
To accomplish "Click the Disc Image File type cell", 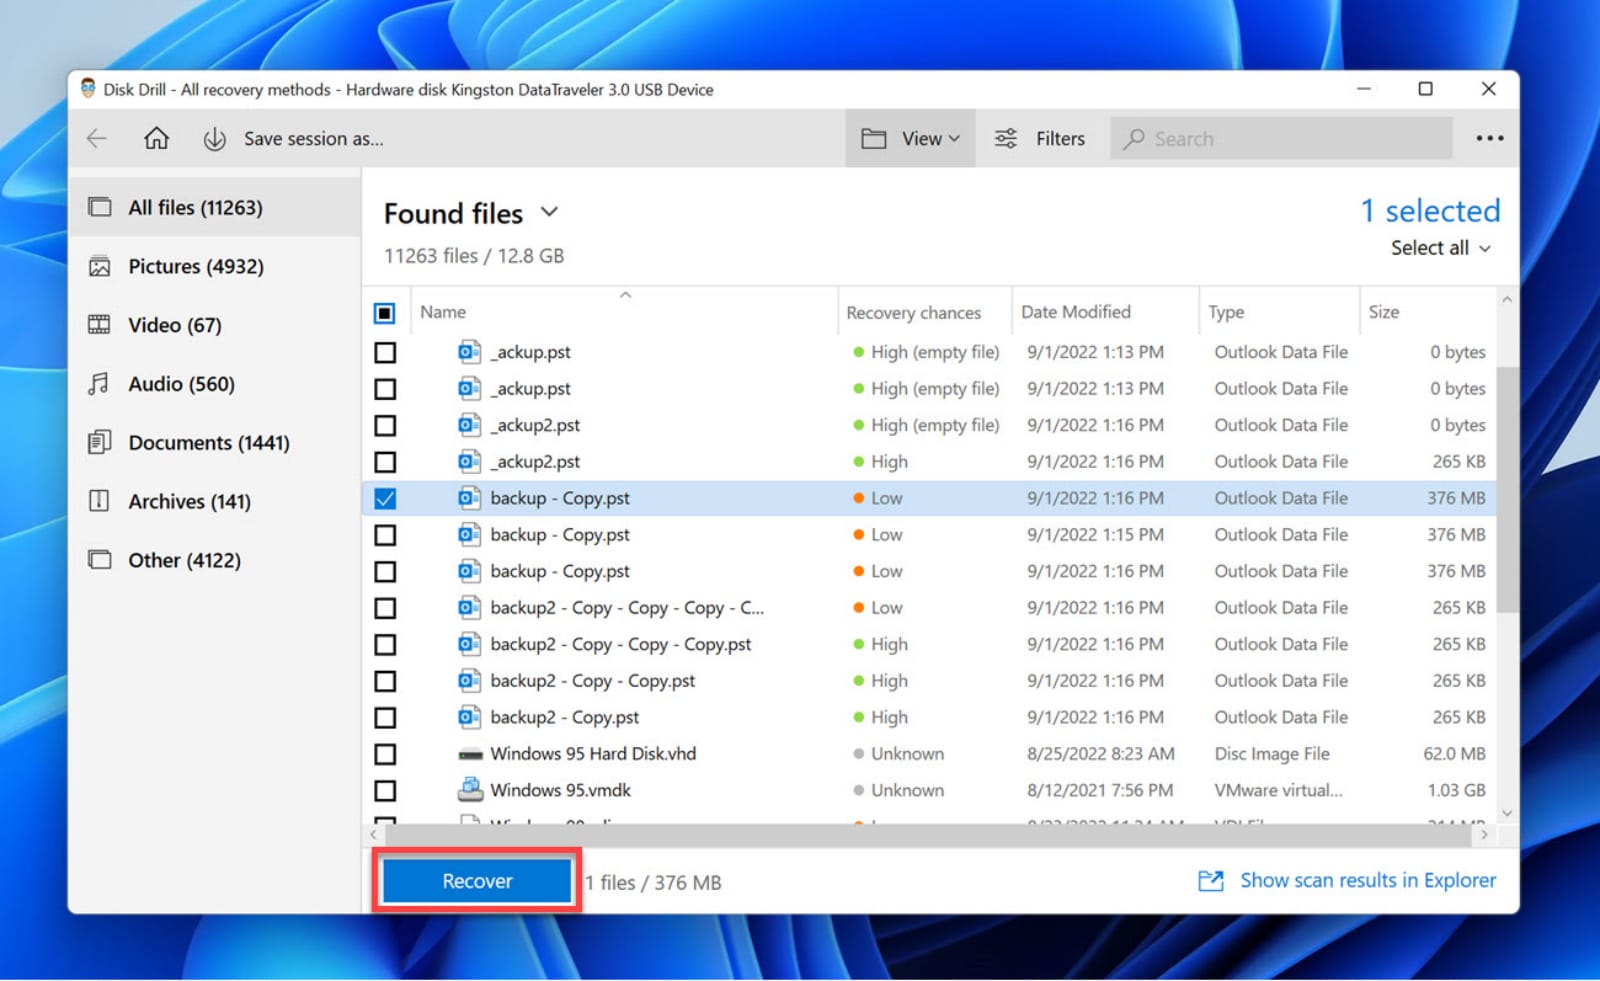I will 1272,754.
